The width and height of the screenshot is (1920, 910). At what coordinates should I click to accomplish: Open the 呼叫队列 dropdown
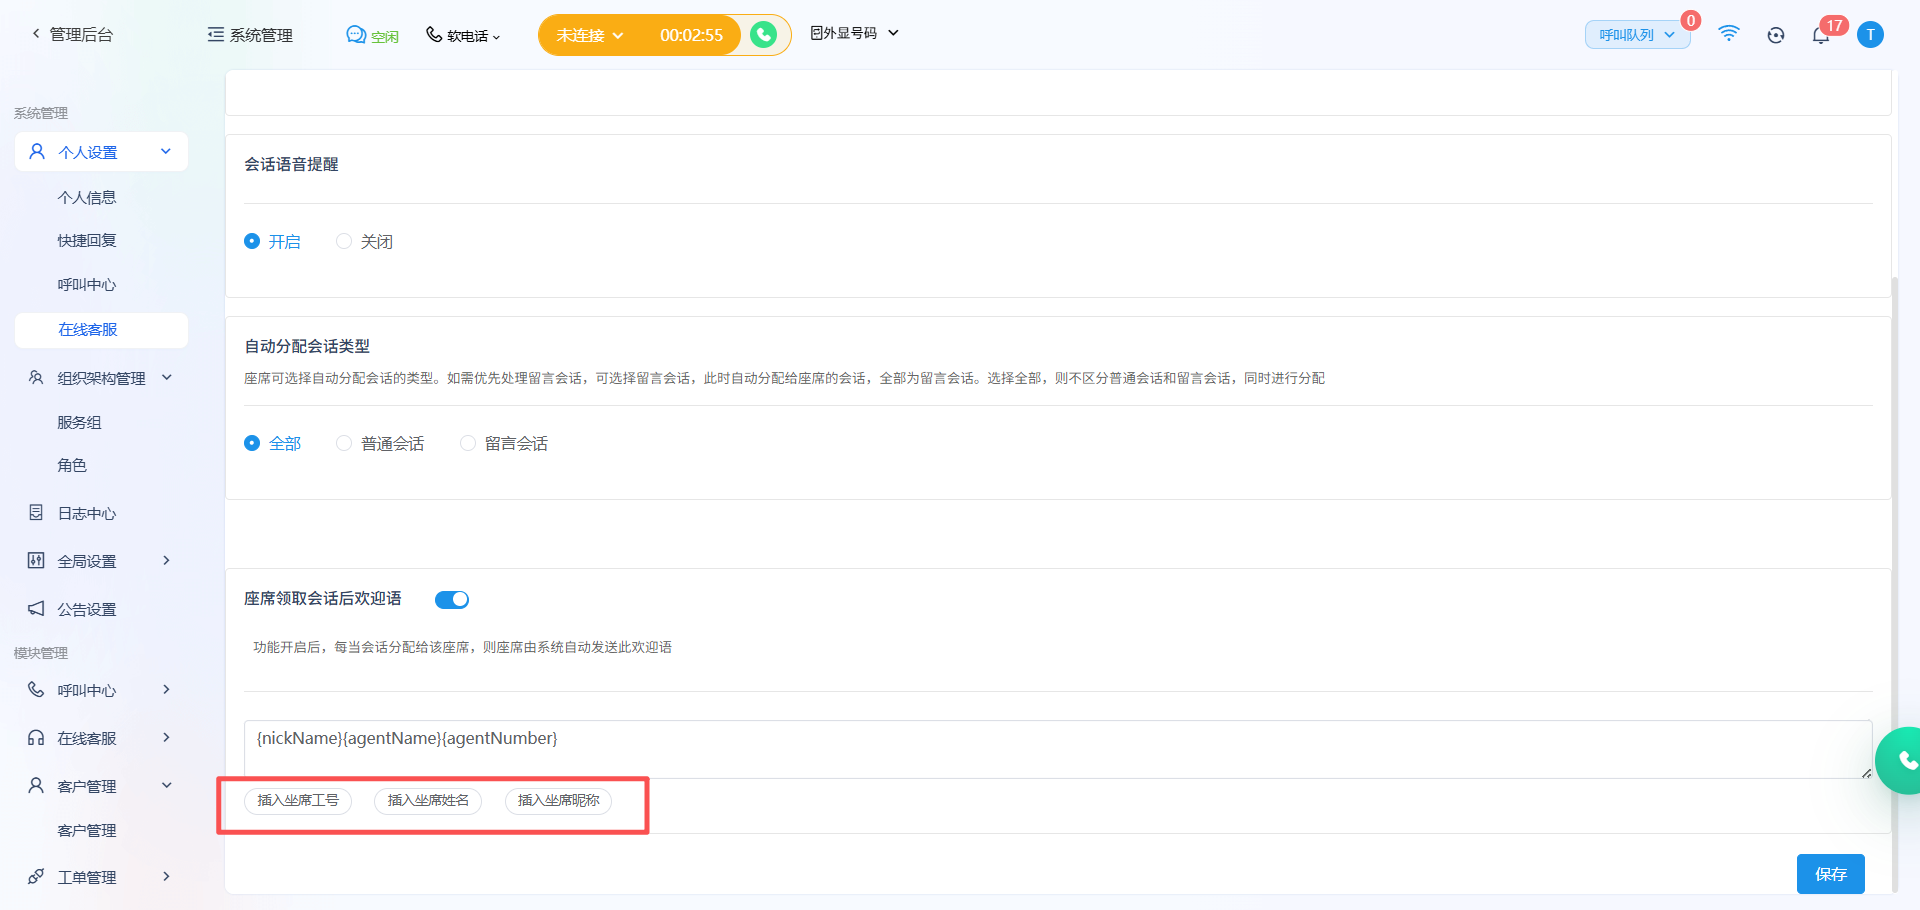(1637, 35)
